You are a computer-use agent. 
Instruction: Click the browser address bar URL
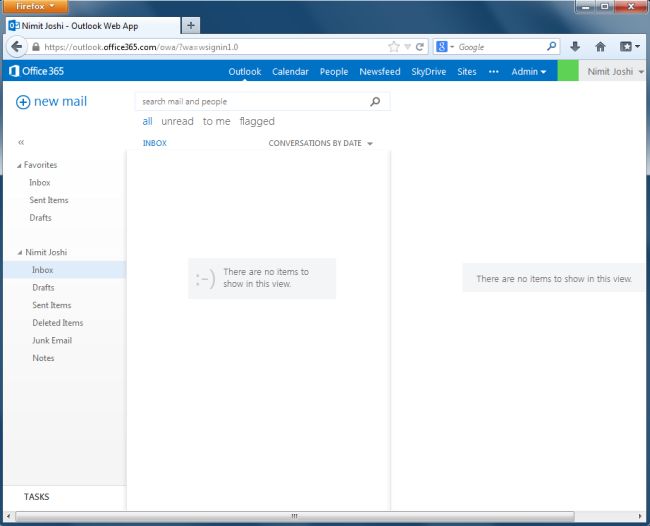pos(141,47)
